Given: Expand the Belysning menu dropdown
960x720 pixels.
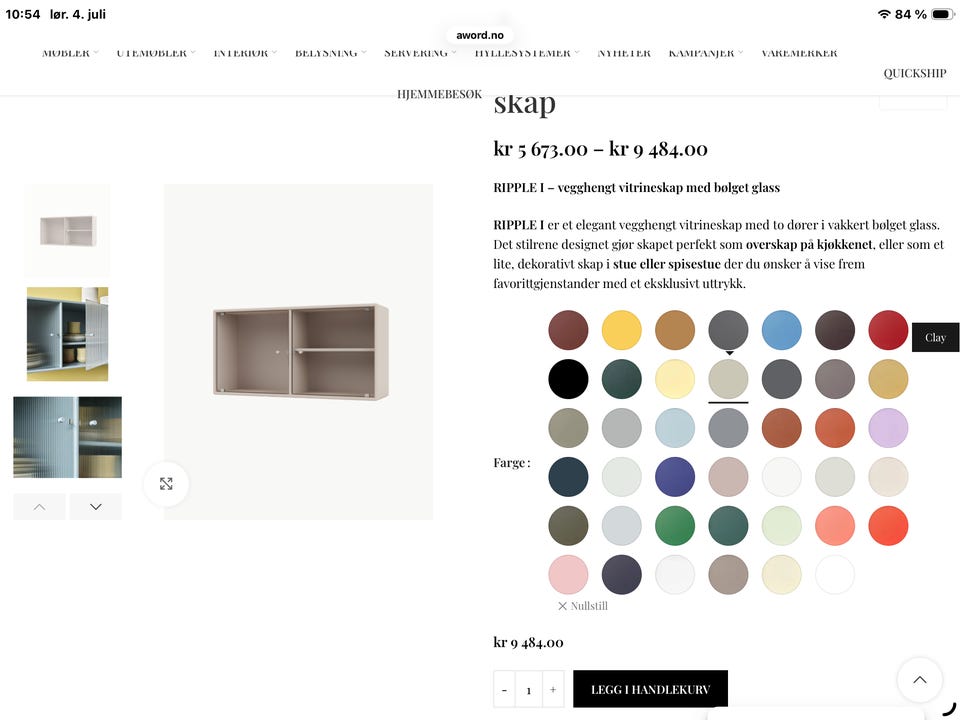Looking at the screenshot, I should point(331,53).
